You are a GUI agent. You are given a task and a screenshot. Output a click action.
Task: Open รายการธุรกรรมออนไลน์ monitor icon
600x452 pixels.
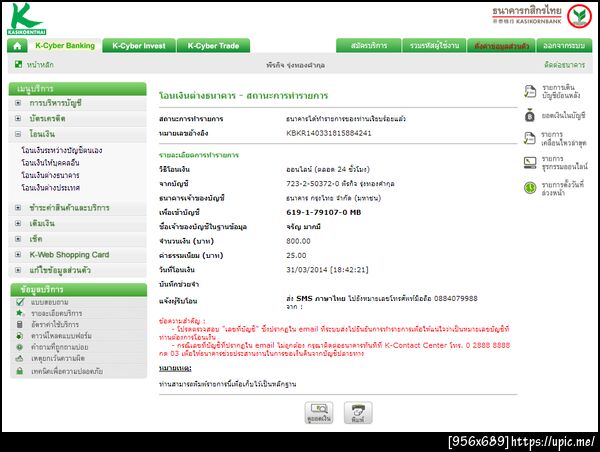(530, 163)
